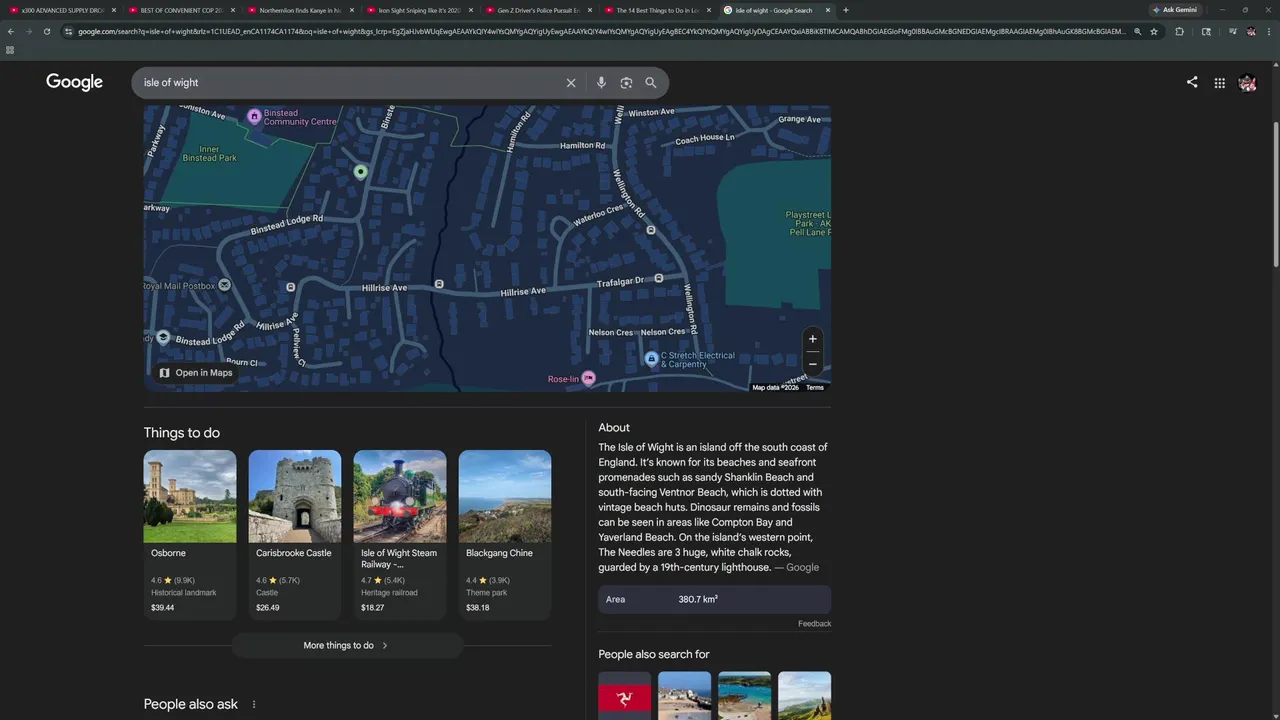Open People also ask options menu
1280x720 pixels.
click(254, 704)
